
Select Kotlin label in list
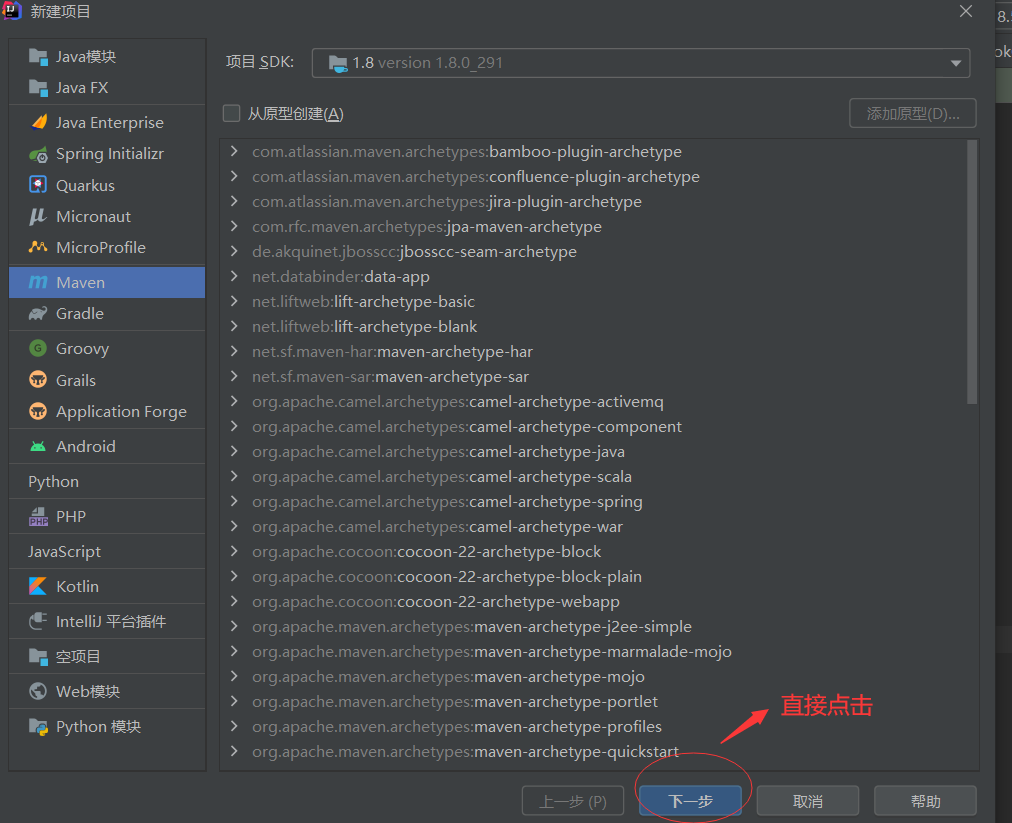coord(77,586)
